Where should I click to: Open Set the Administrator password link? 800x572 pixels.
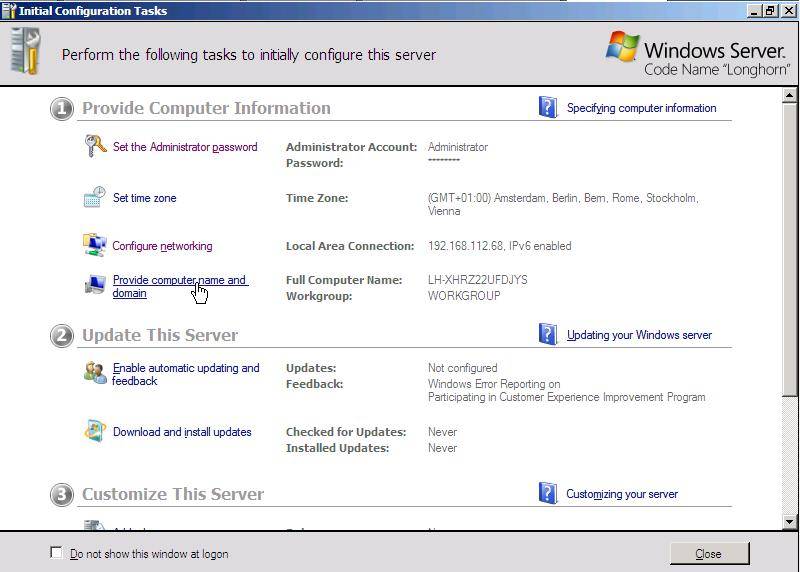(x=185, y=147)
